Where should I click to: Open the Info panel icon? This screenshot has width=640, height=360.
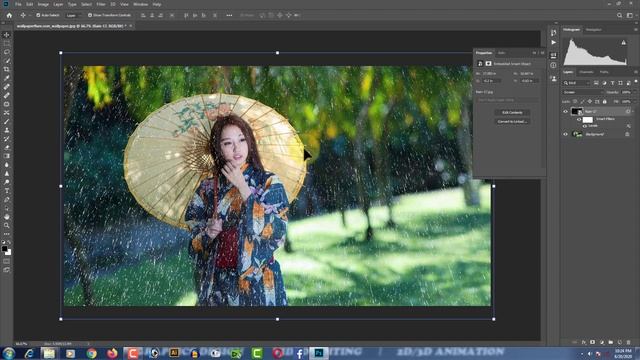[553, 65]
